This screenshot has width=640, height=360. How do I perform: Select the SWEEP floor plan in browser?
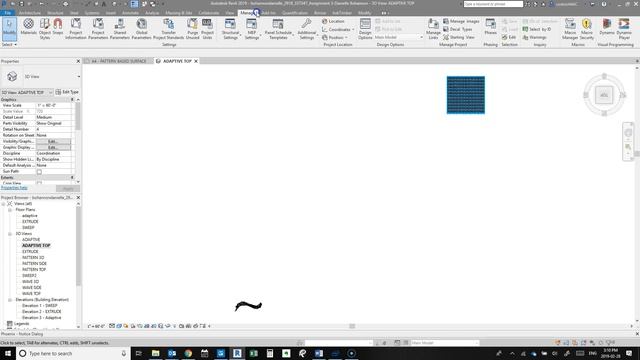point(28,228)
